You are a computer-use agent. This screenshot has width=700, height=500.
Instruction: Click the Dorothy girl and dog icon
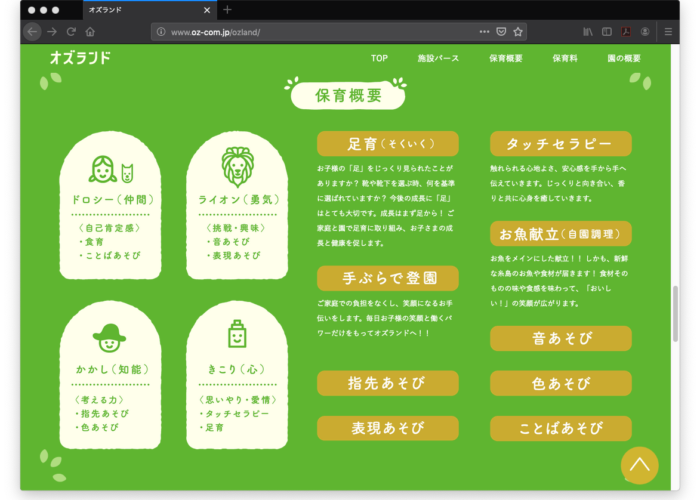[x=110, y=169]
